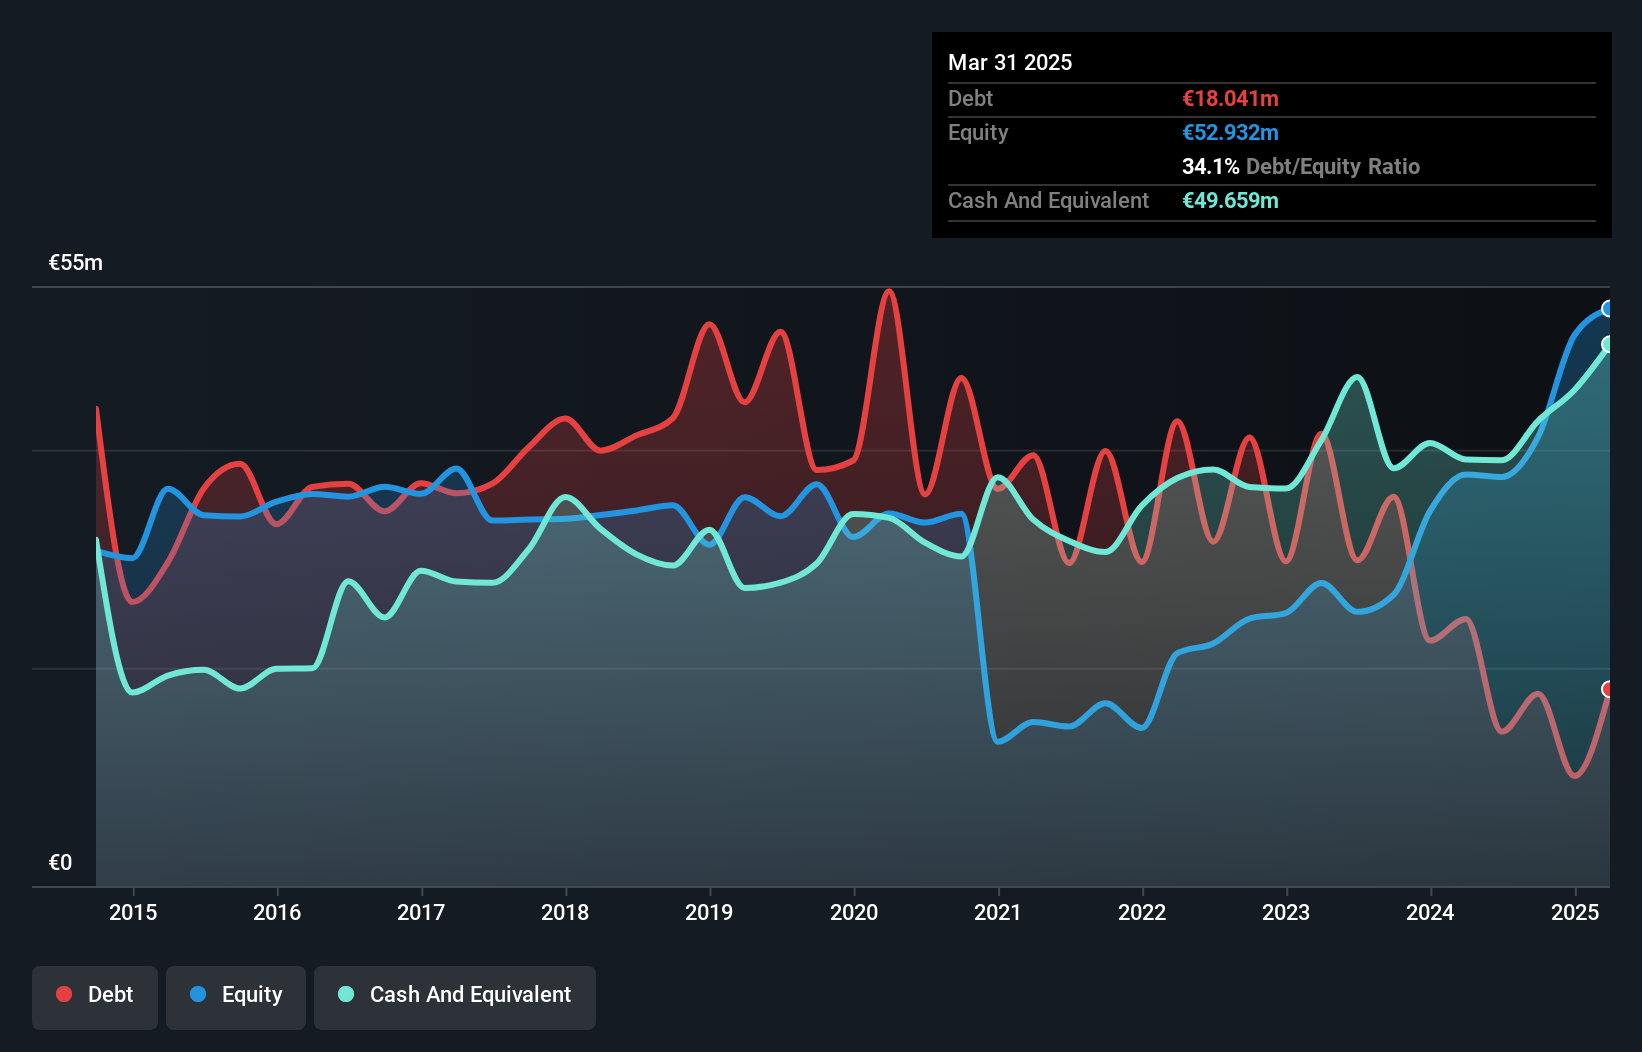Click the 2025 x-axis label

pyautogui.click(x=1575, y=912)
